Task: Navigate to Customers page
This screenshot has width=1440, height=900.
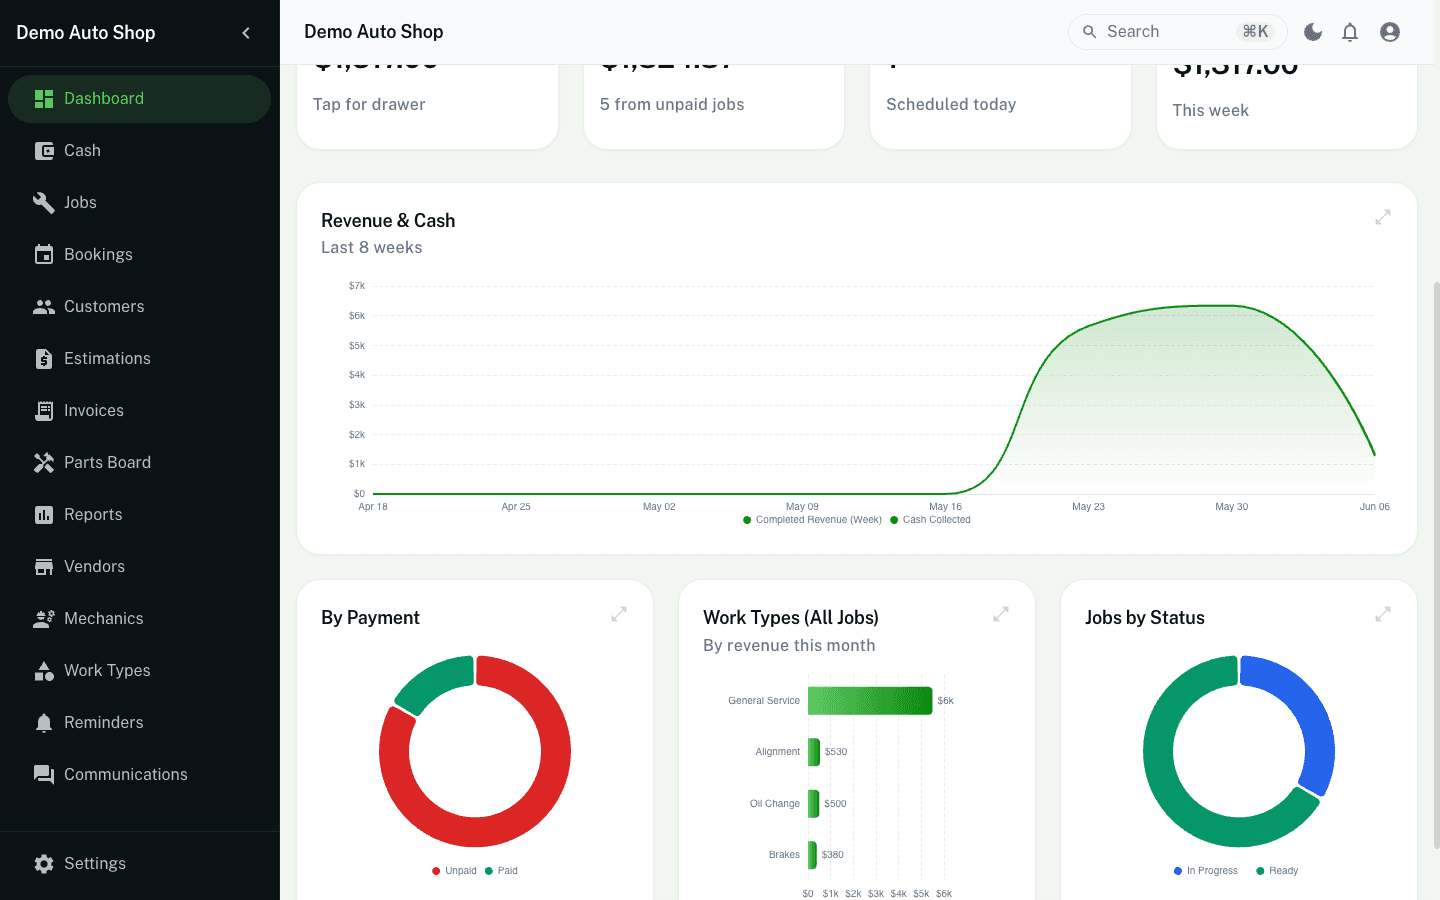Action: tap(139, 306)
